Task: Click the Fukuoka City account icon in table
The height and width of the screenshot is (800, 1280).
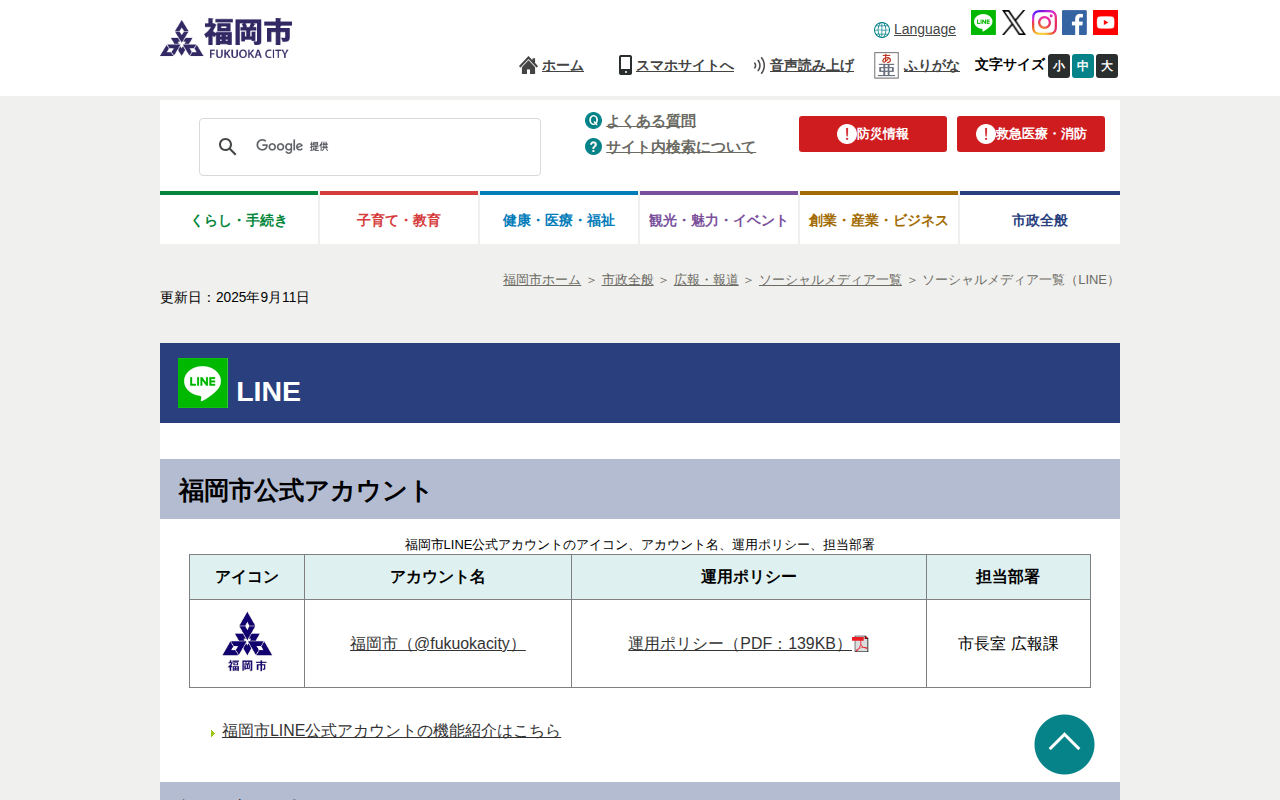Action: coord(247,642)
